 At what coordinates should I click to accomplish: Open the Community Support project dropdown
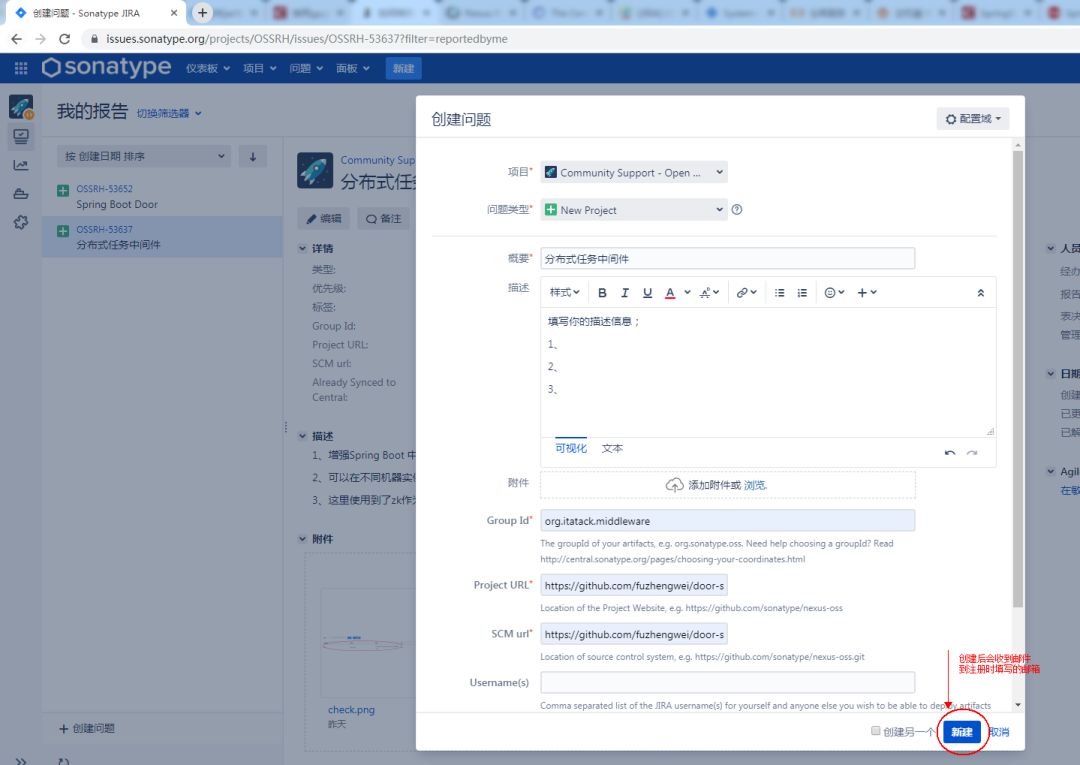(634, 172)
